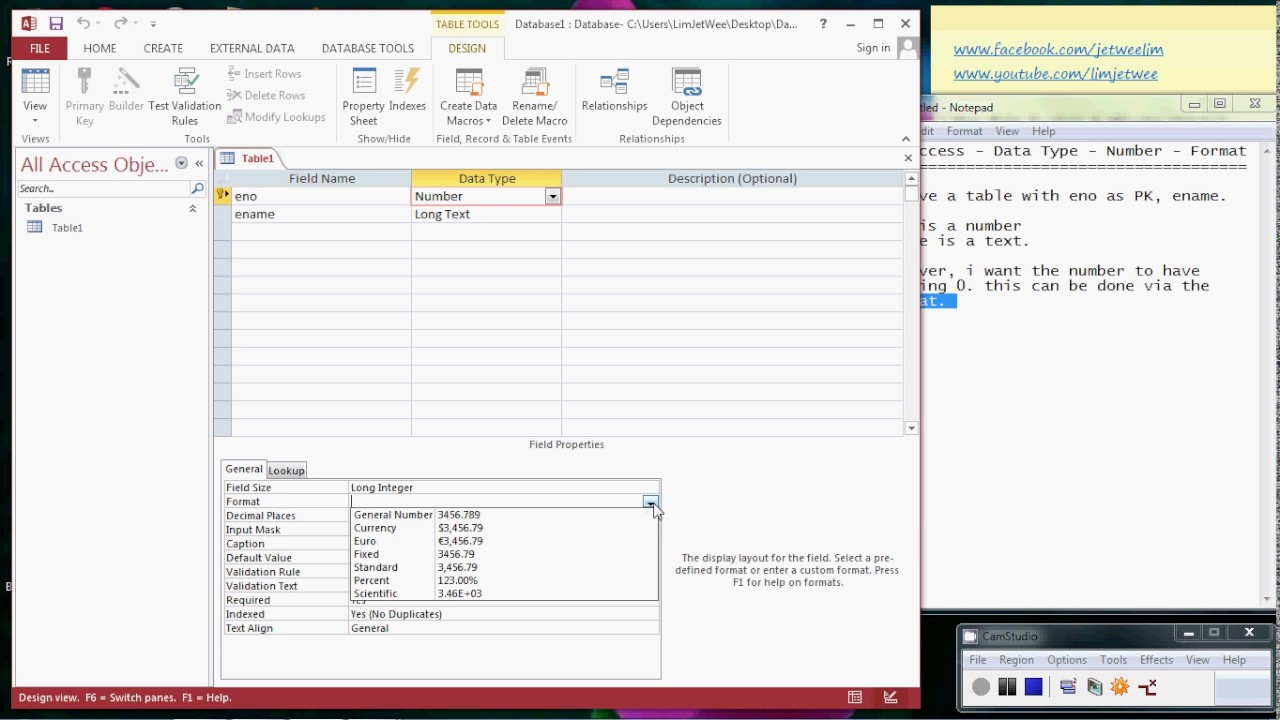
Task: Click Design view icon in status bar
Action: [888, 697]
